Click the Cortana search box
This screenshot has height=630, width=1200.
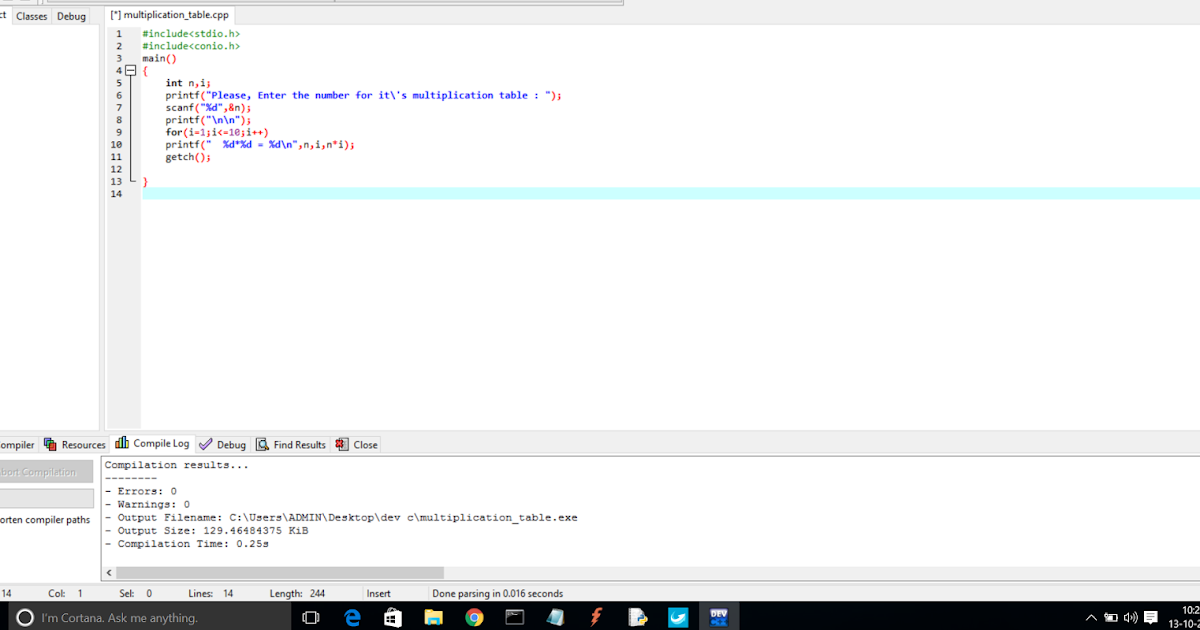[x=150, y=617]
